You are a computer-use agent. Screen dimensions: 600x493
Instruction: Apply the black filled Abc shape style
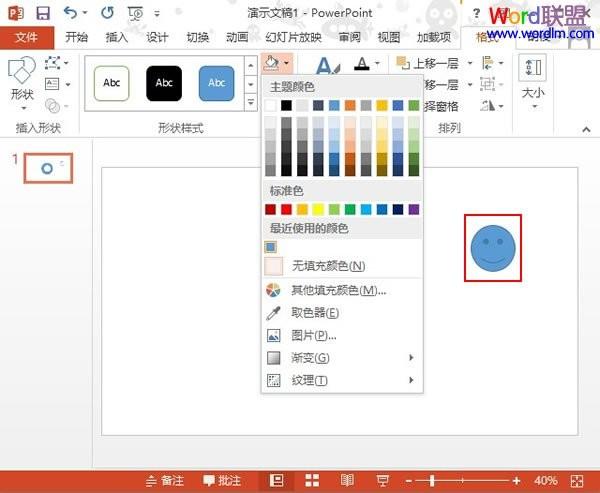click(164, 83)
